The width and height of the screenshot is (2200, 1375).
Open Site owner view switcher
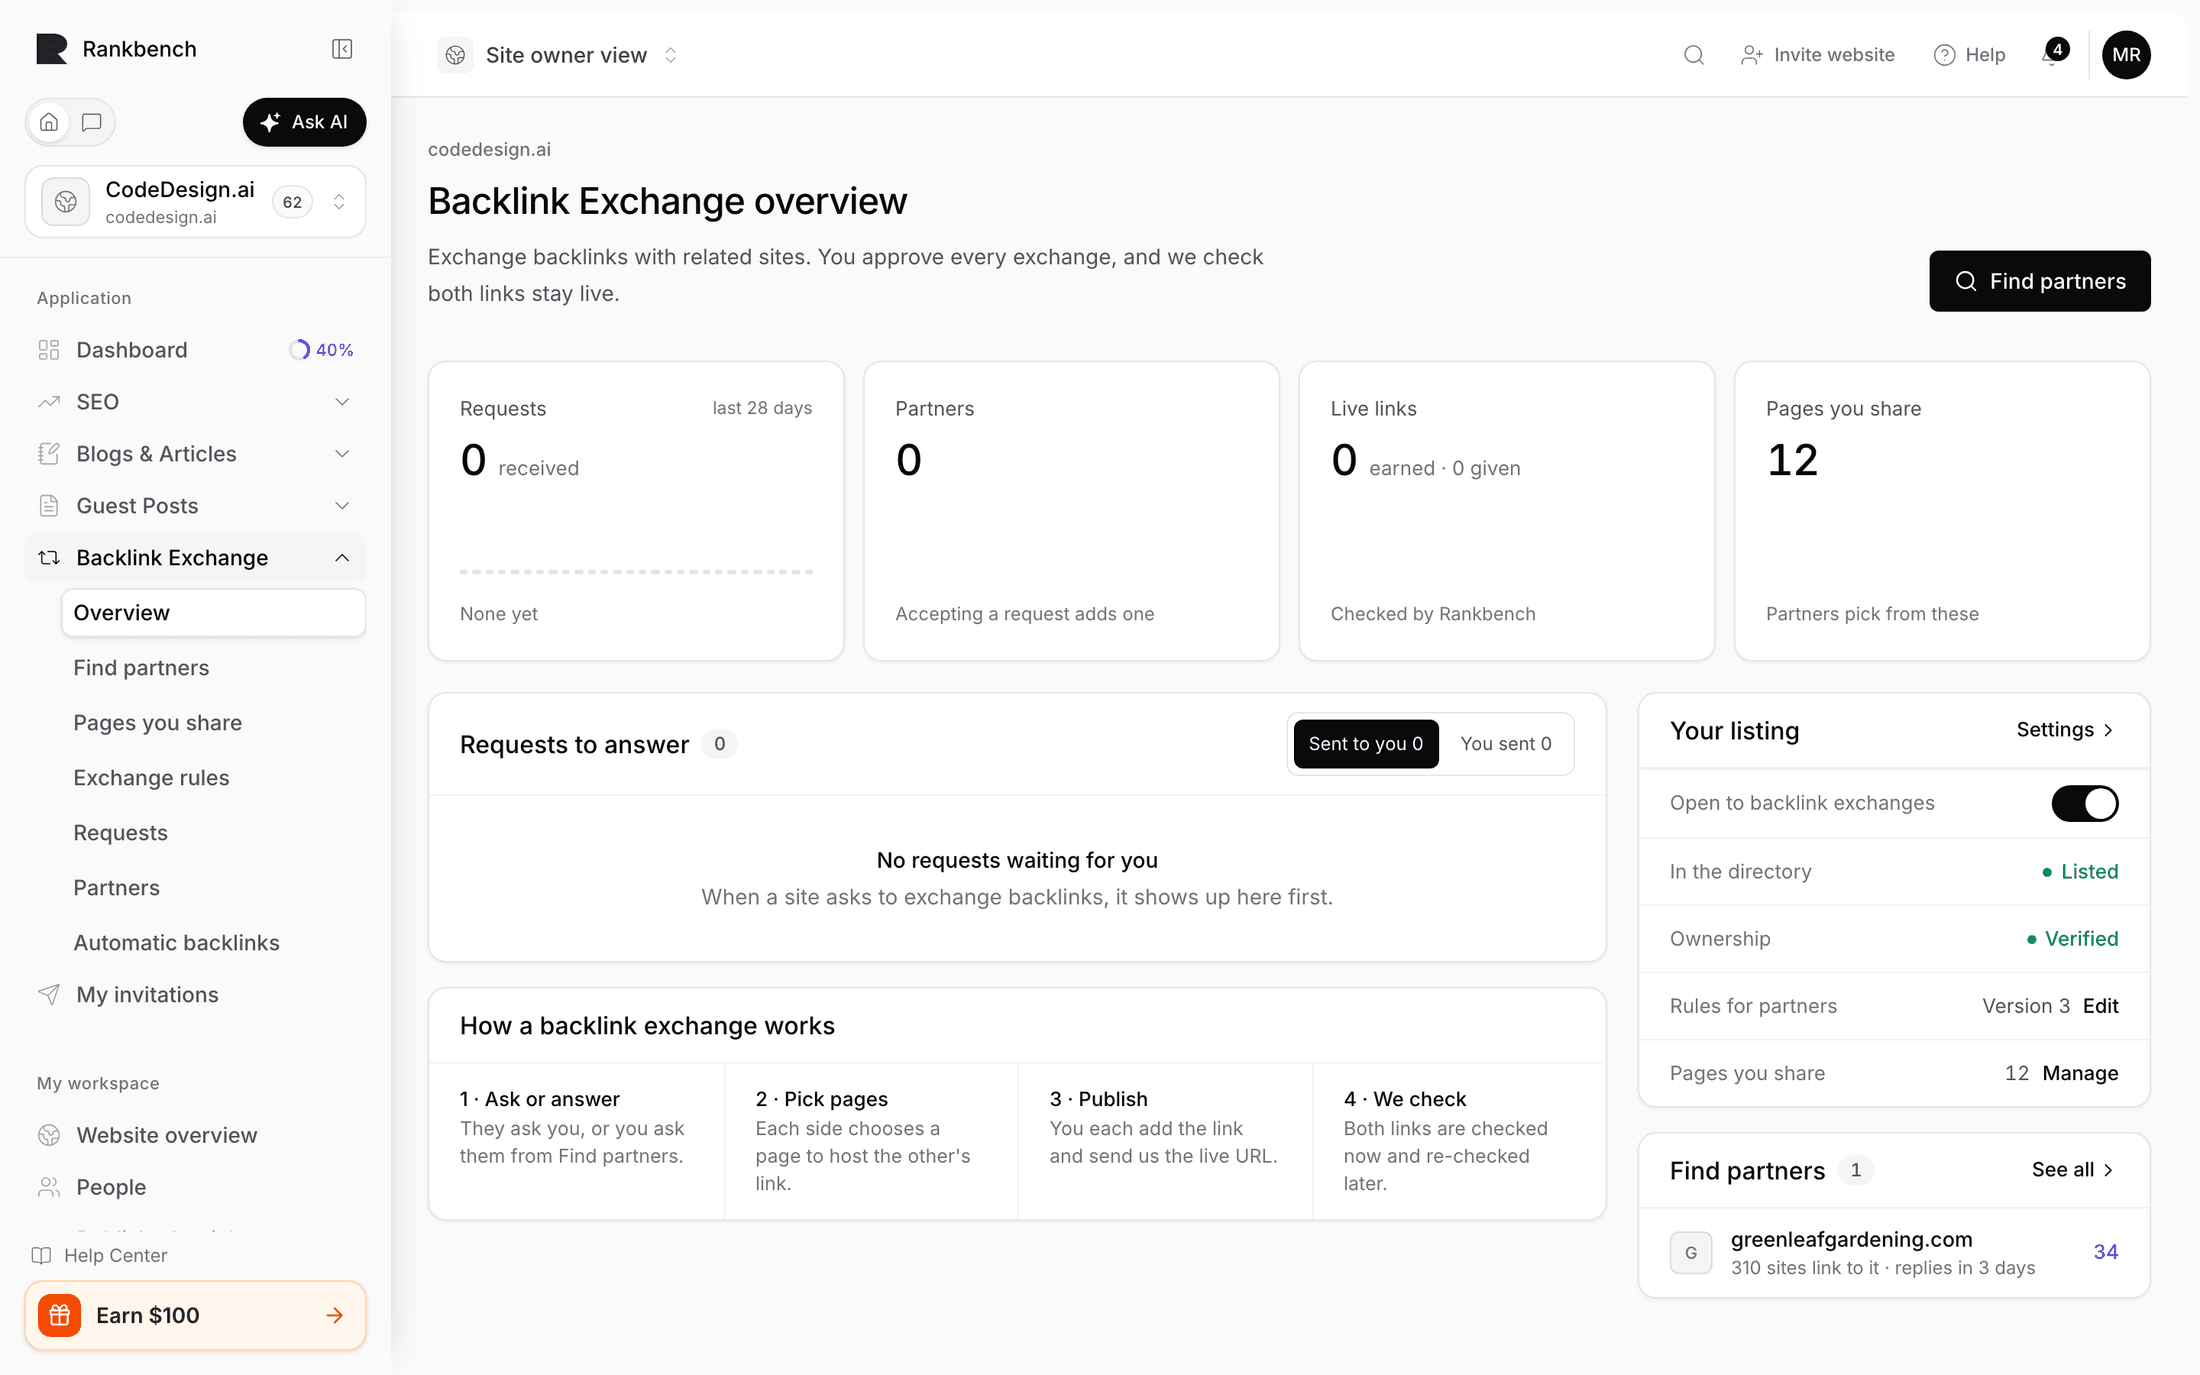coord(558,55)
